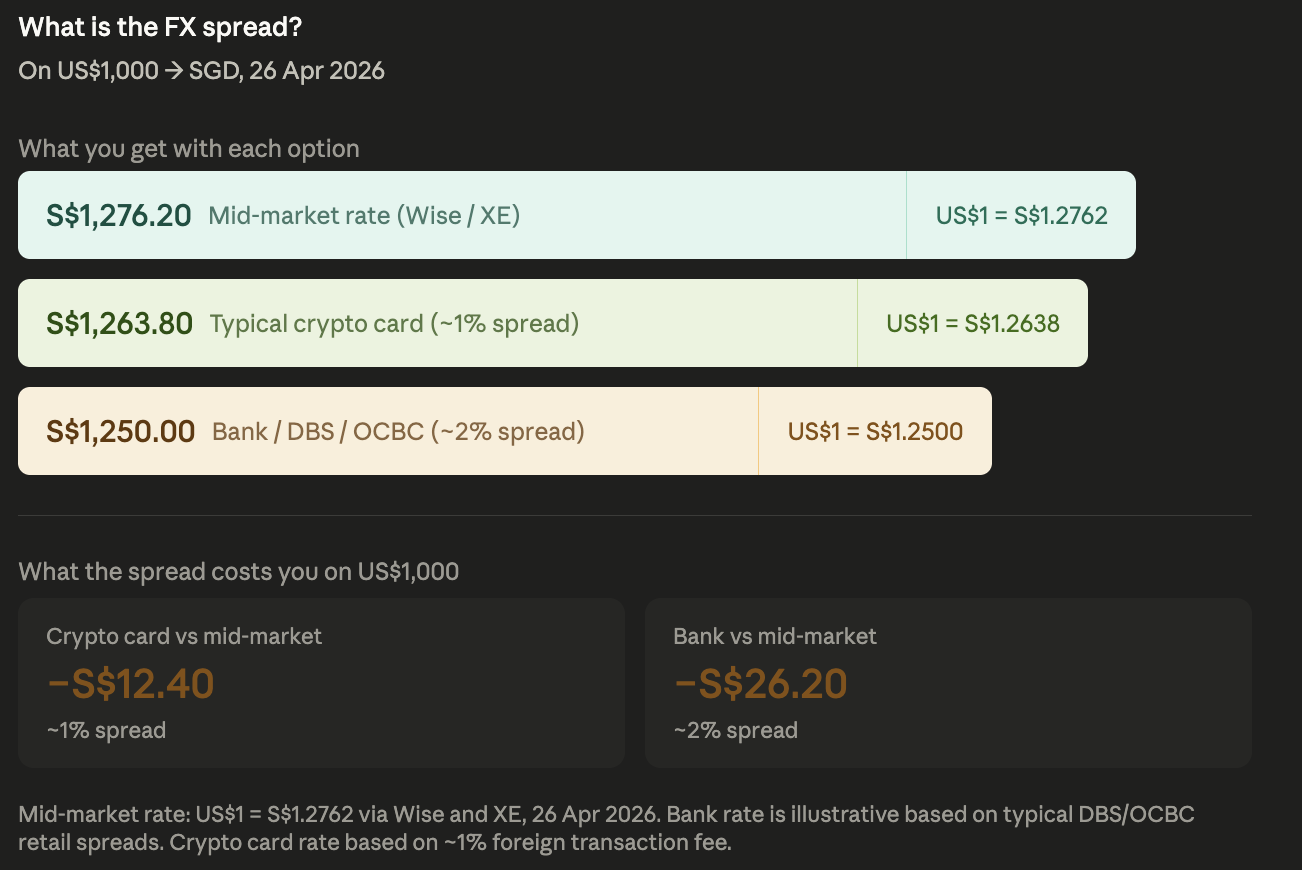1302x870 pixels.
Task: Click the "What is the FX spread?" title
Action: [x=160, y=27]
